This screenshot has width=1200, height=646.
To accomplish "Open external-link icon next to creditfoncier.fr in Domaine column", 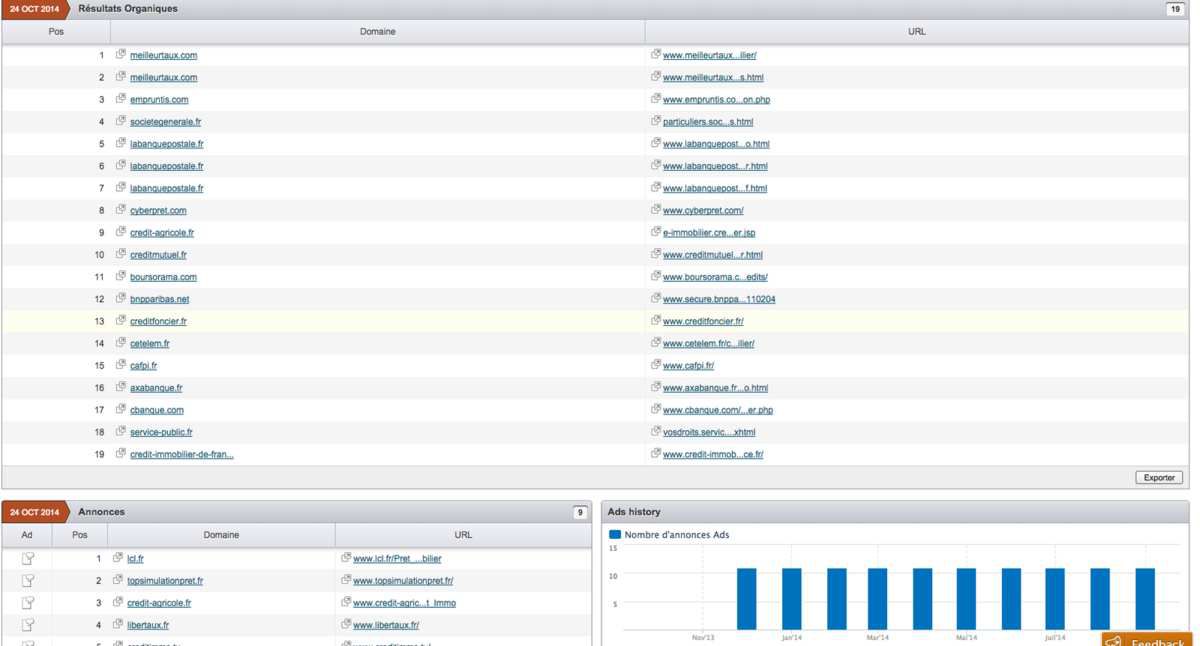I will point(120,321).
